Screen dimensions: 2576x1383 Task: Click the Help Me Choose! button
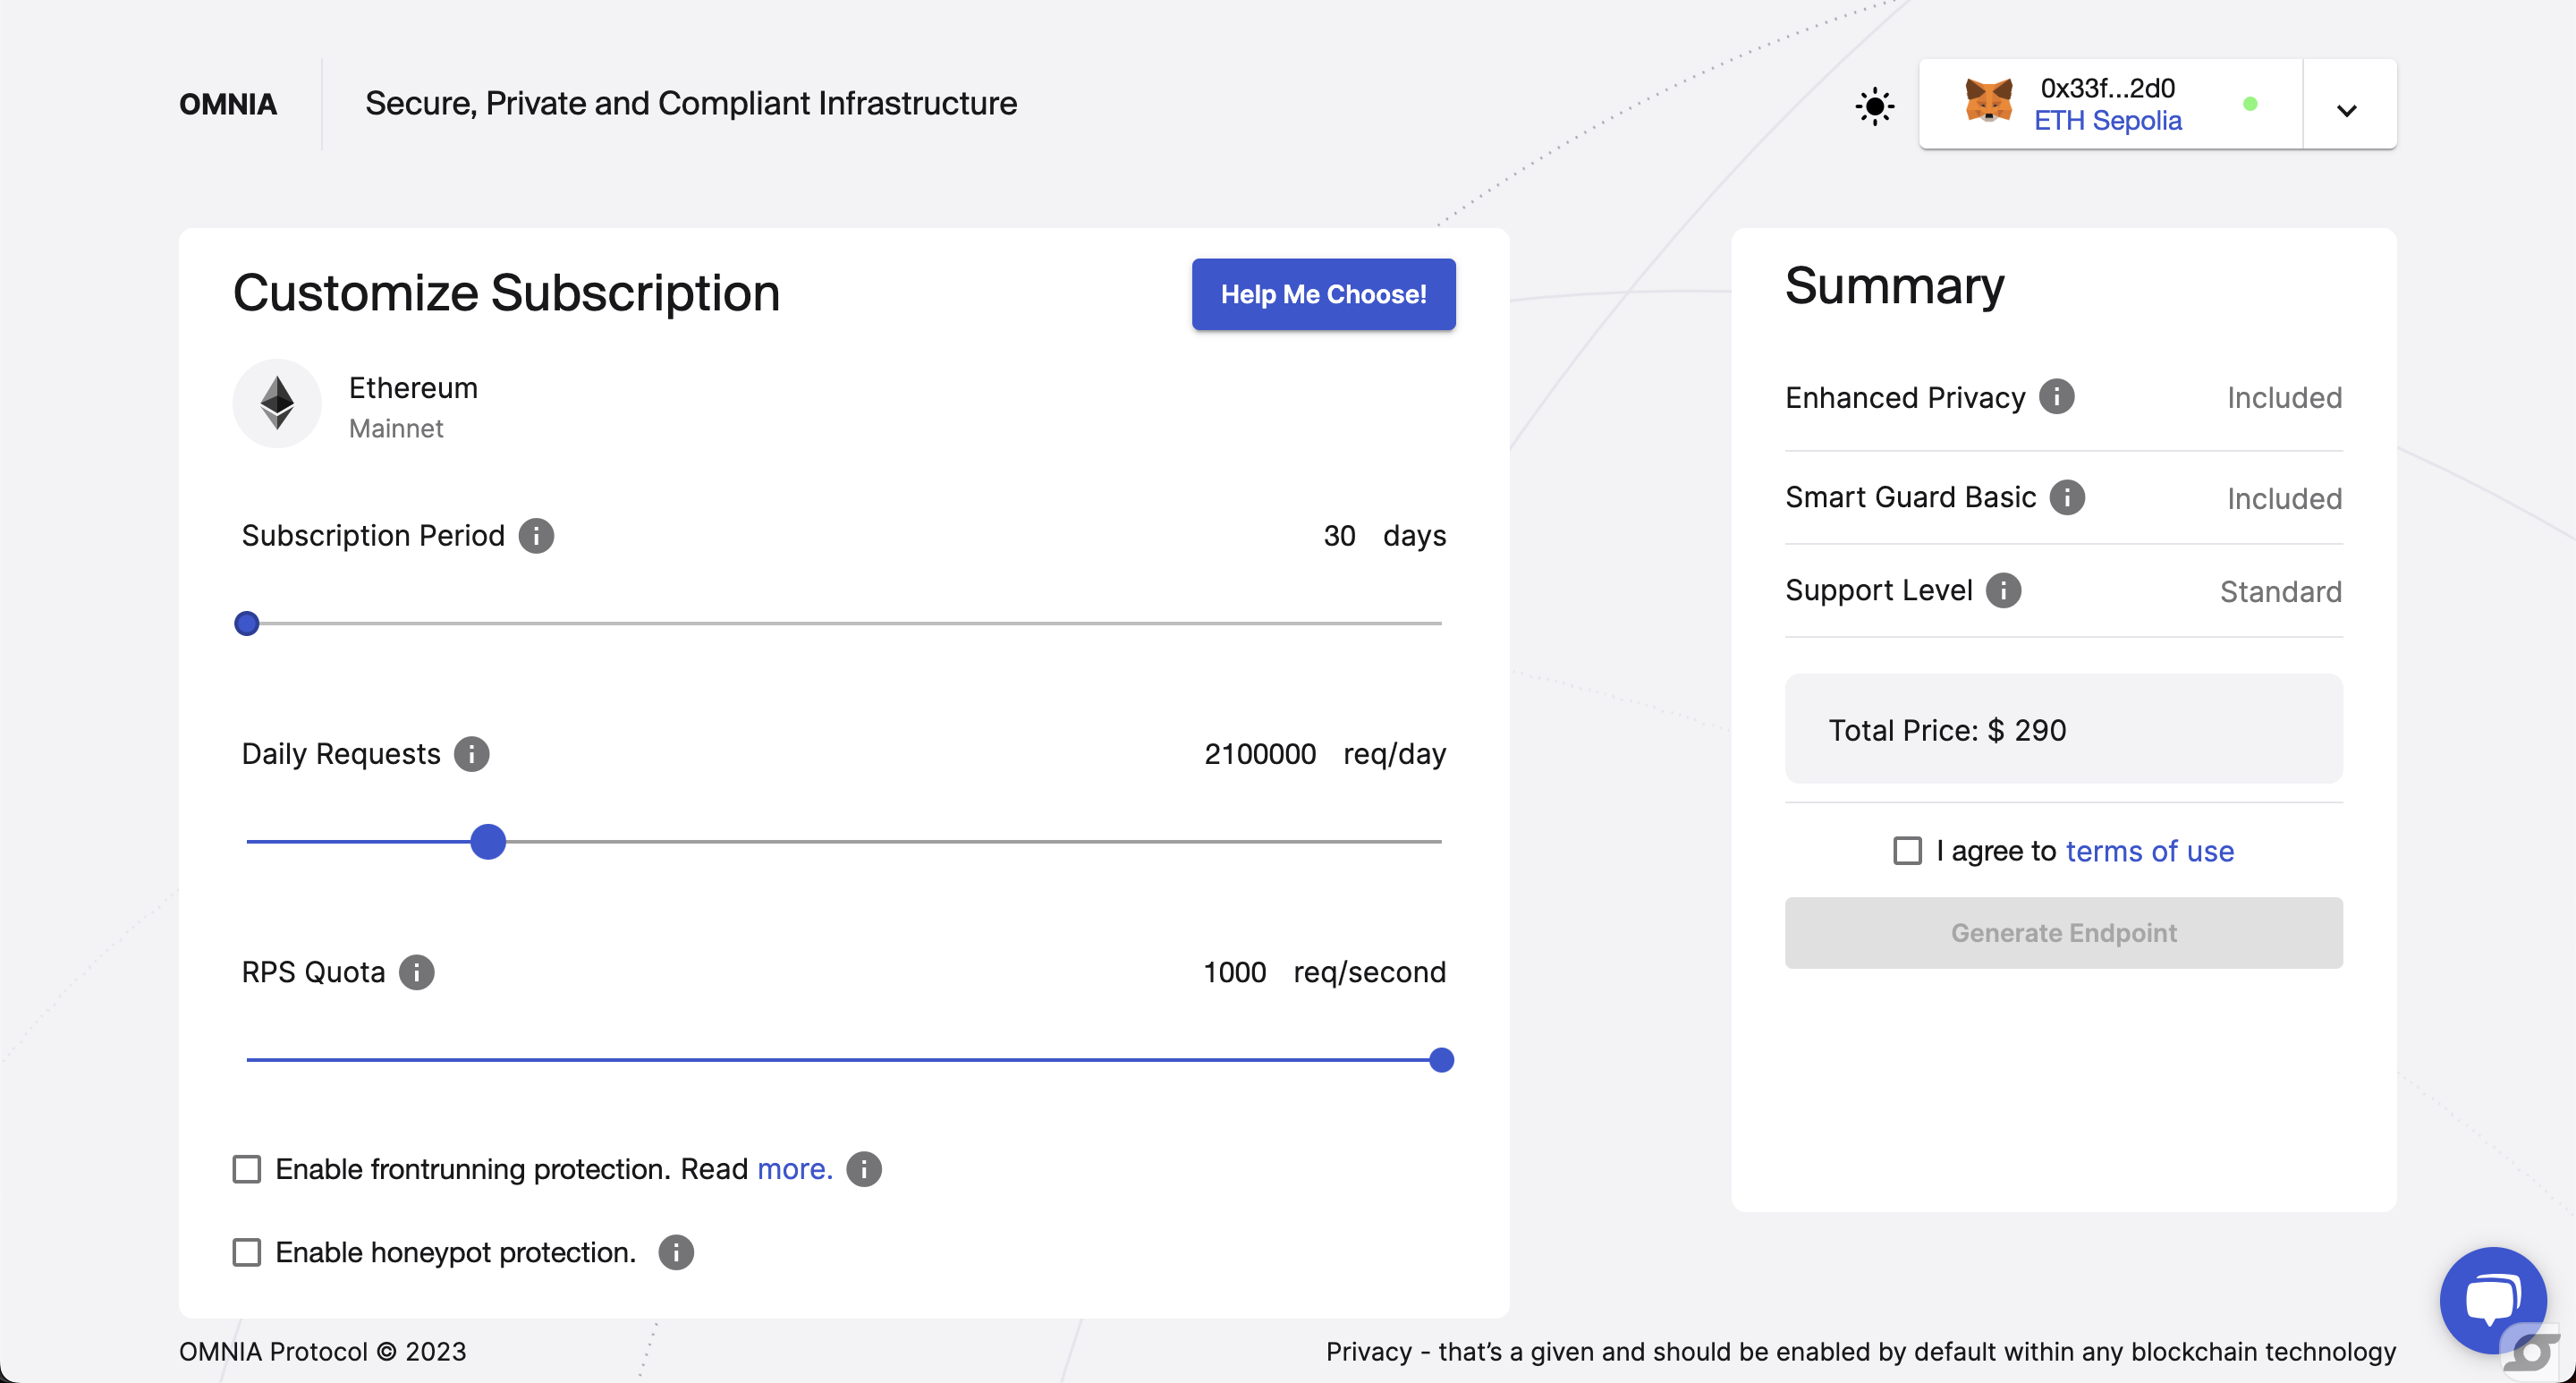pyautogui.click(x=1323, y=295)
